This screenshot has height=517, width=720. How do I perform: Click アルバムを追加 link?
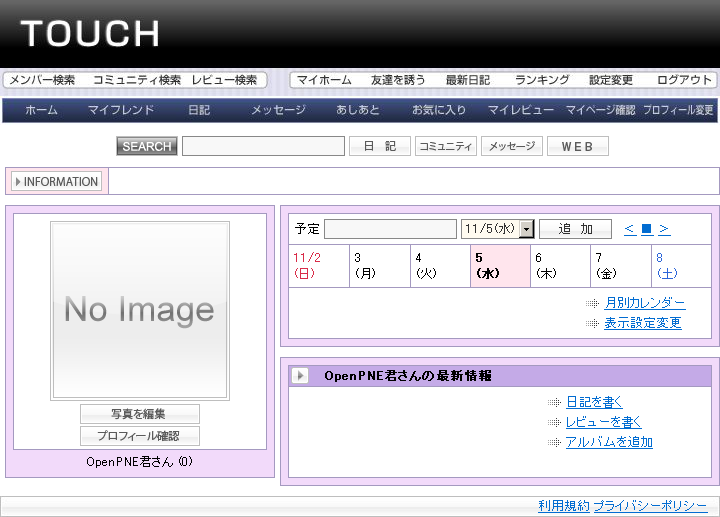click(609, 442)
